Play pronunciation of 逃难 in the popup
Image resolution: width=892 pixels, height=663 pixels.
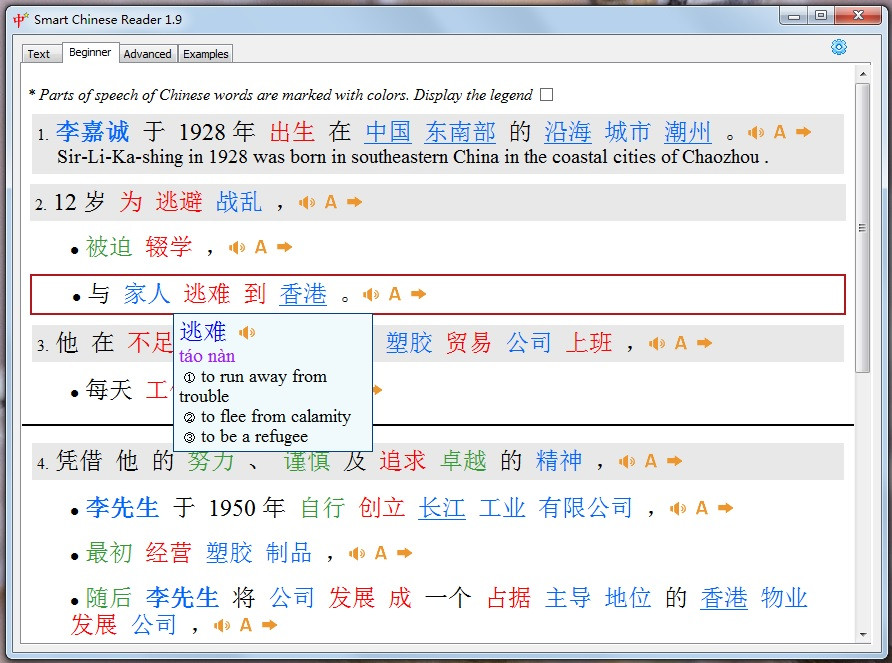click(247, 332)
